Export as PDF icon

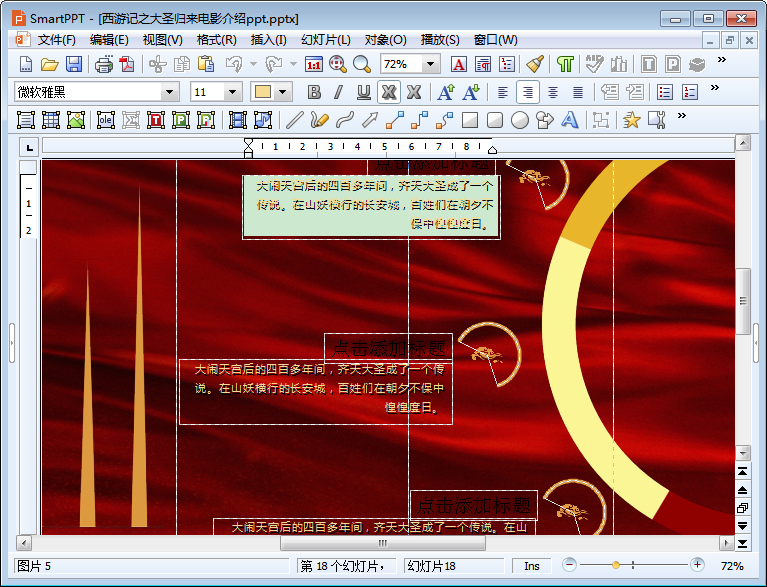pos(127,64)
